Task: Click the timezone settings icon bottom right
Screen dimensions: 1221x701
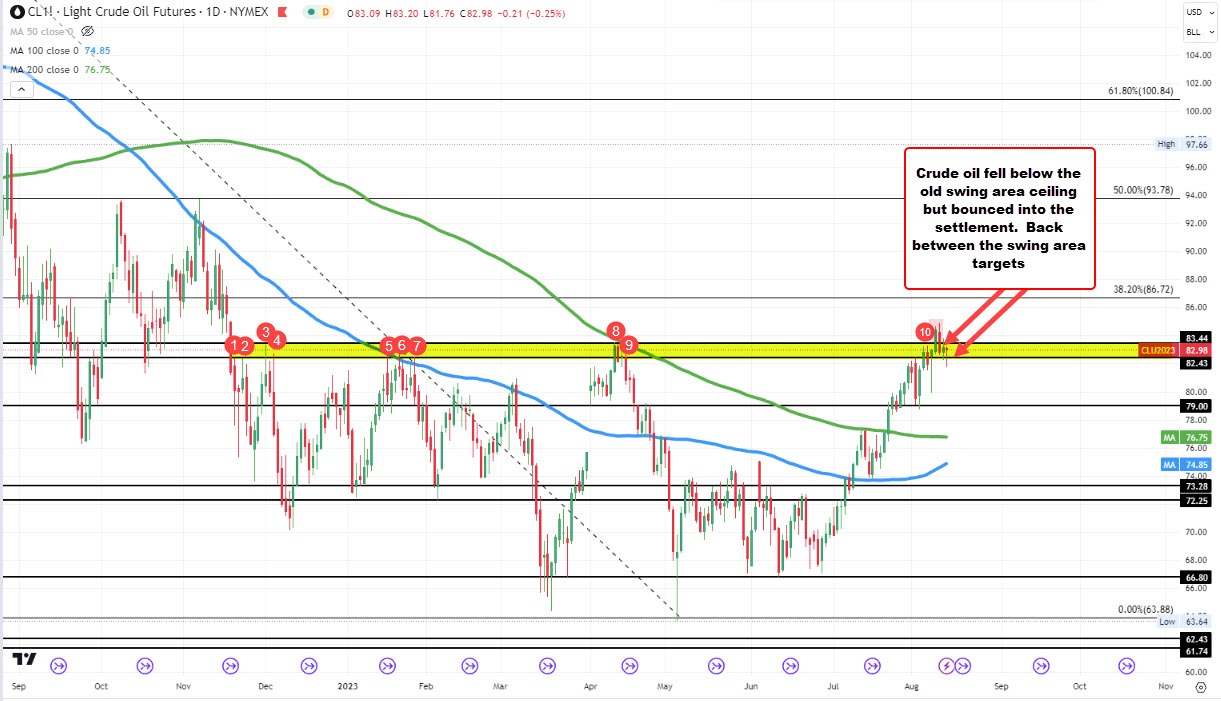Action: pos(1200,687)
